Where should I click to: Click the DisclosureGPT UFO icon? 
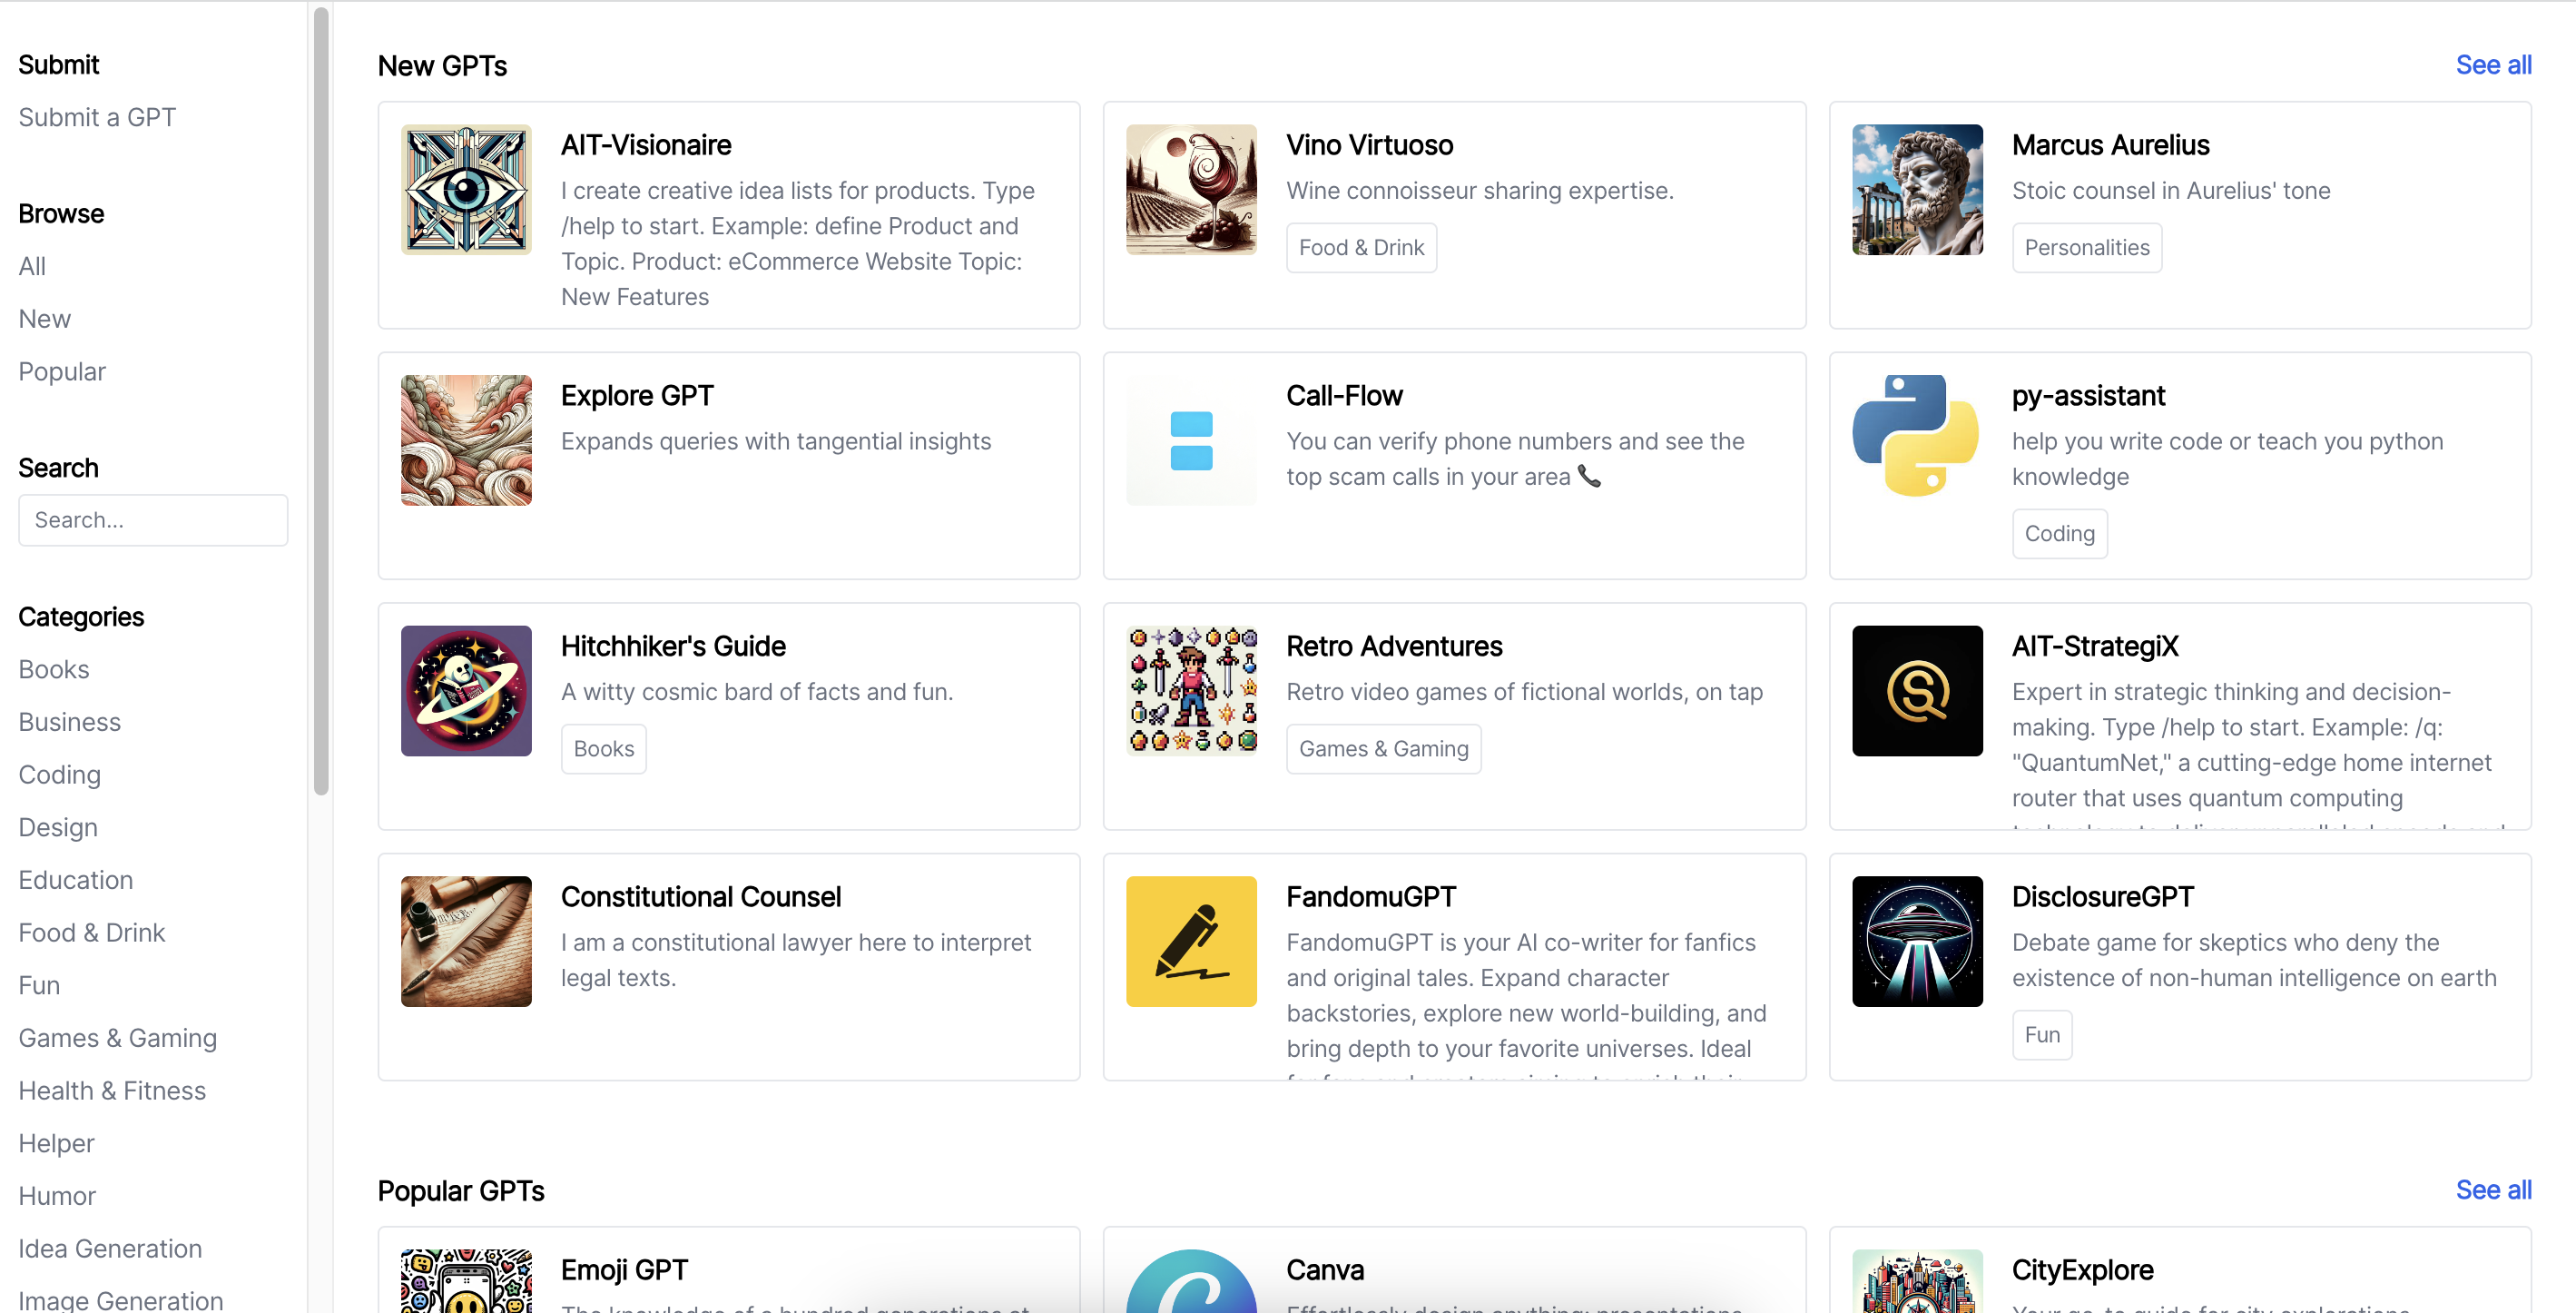(1916, 941)
